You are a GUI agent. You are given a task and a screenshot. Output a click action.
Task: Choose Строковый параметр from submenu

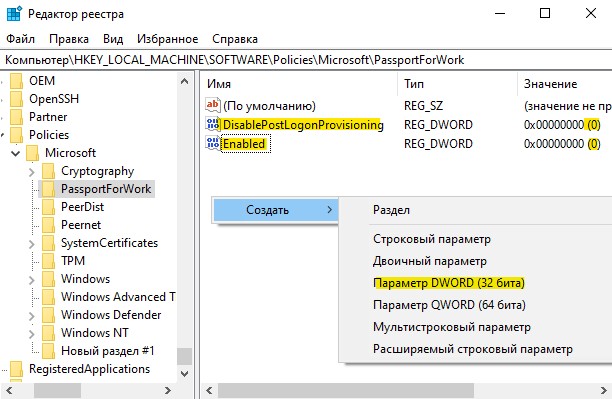[x=432, y=239]
